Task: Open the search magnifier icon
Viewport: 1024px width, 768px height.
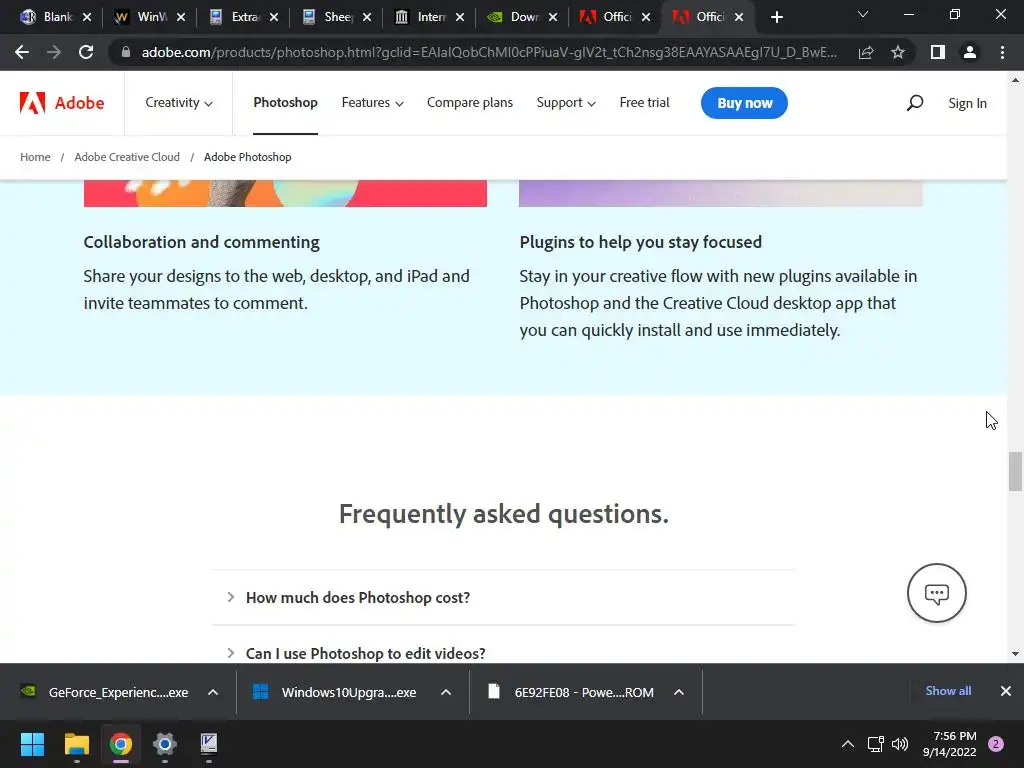Action: click(915, 103)
